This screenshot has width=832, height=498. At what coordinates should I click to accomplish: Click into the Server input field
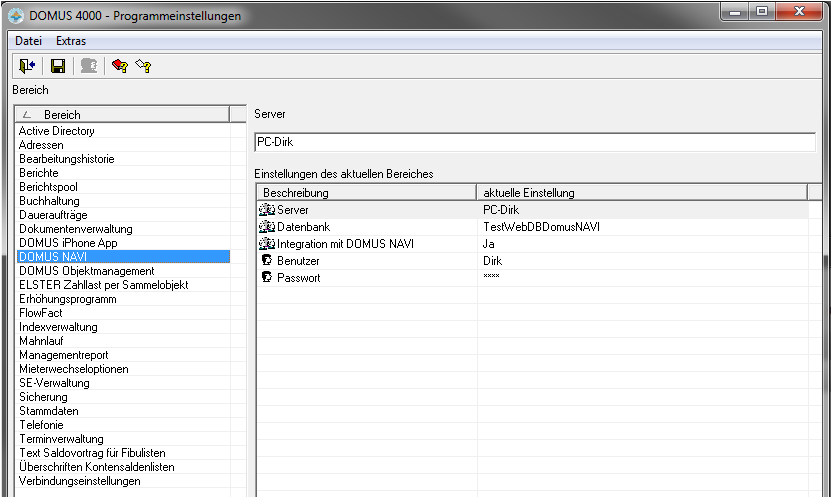(535, 142)
